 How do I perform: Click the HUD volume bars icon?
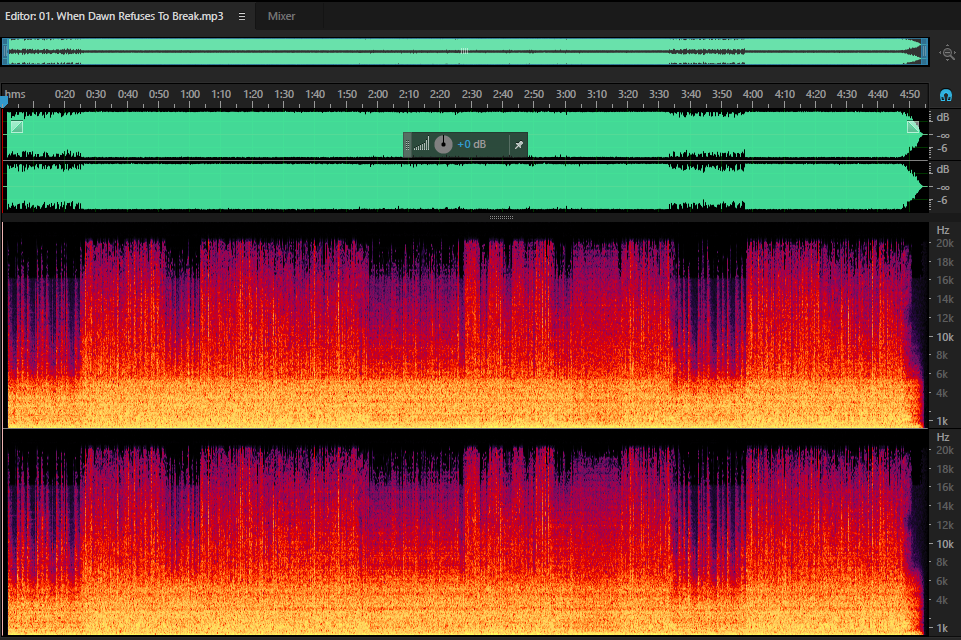coord(421,145)
